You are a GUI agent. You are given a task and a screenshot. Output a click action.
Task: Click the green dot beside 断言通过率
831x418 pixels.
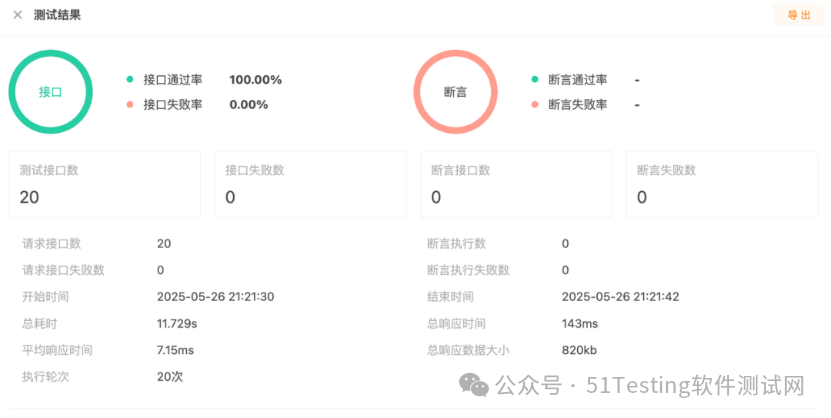point(535,79)
